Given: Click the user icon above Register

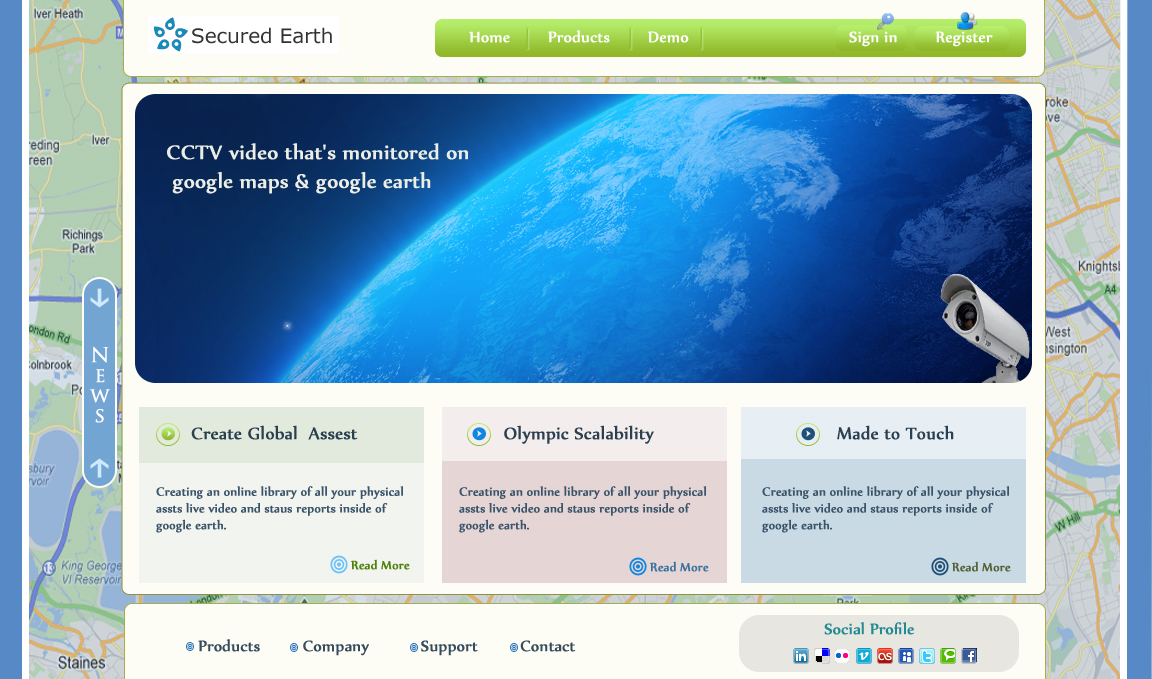Looking at the screenshot, I should (x=966, y=21).
